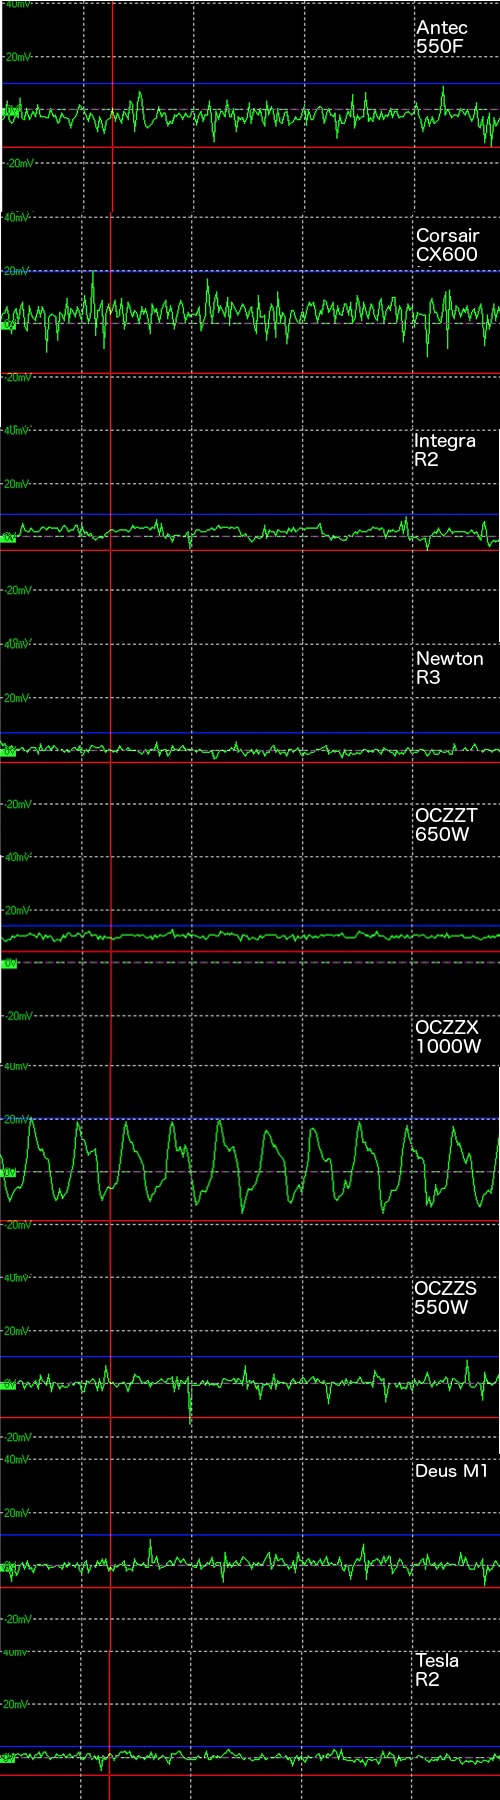Click the zero-level marker of the Deus M1 trace

pos(9,1567)
